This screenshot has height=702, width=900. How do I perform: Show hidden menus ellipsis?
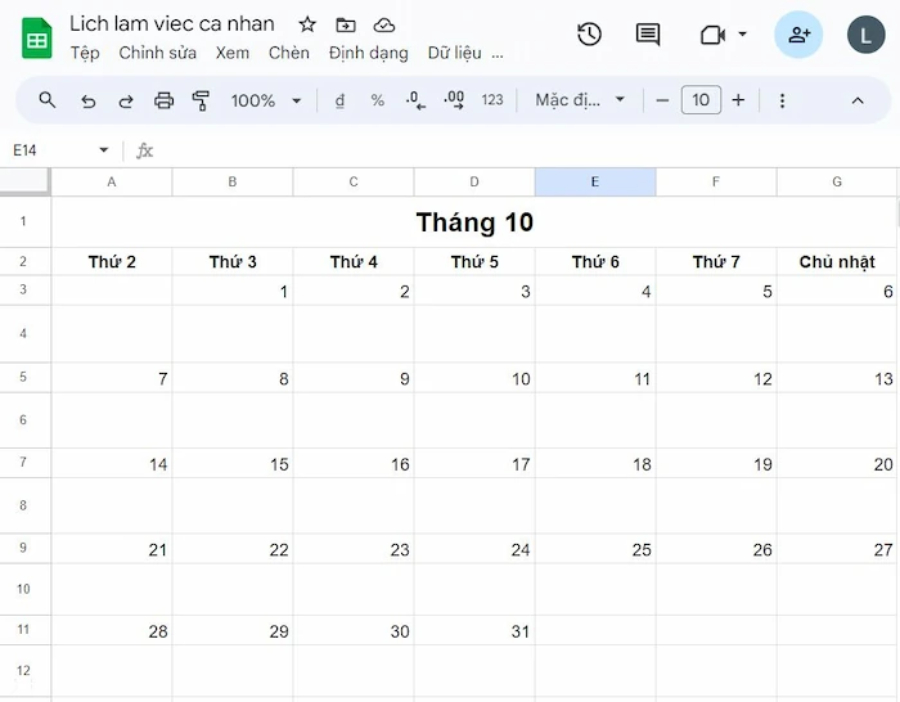(x=497, y=56)
